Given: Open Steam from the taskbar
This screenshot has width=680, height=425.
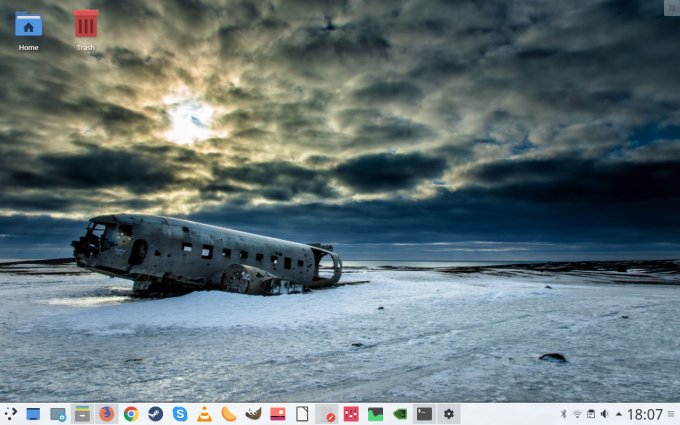Looking at the screenshot, I should pos(155,414).
